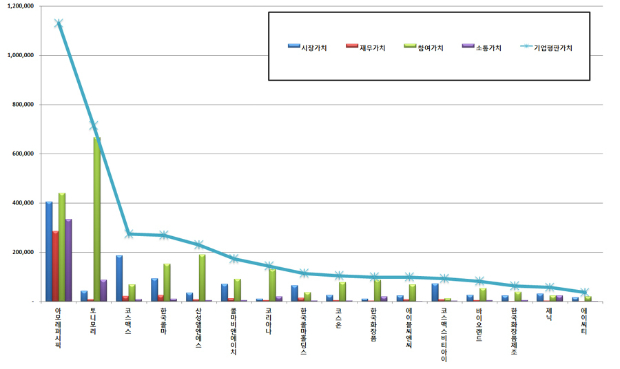The width and height of the screenshot is (620, 369).
Task: Select the tallest green bar for 토니모리
Action: tap(97, 220)
